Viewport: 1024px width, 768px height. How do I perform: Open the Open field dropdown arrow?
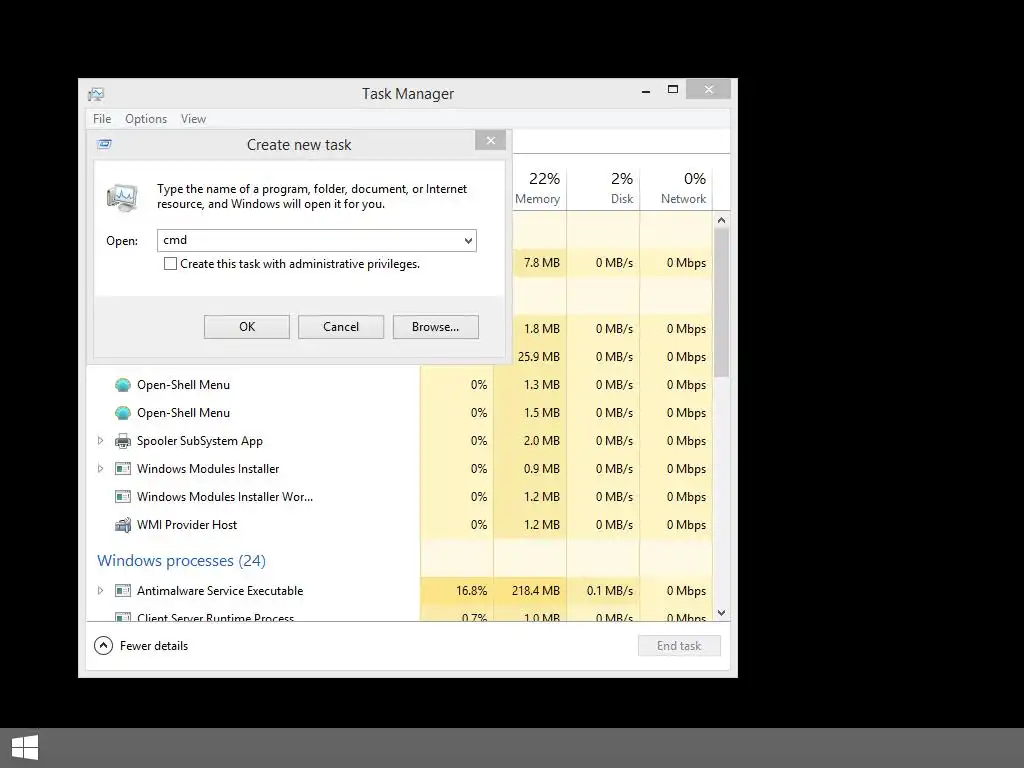[468, 240]
